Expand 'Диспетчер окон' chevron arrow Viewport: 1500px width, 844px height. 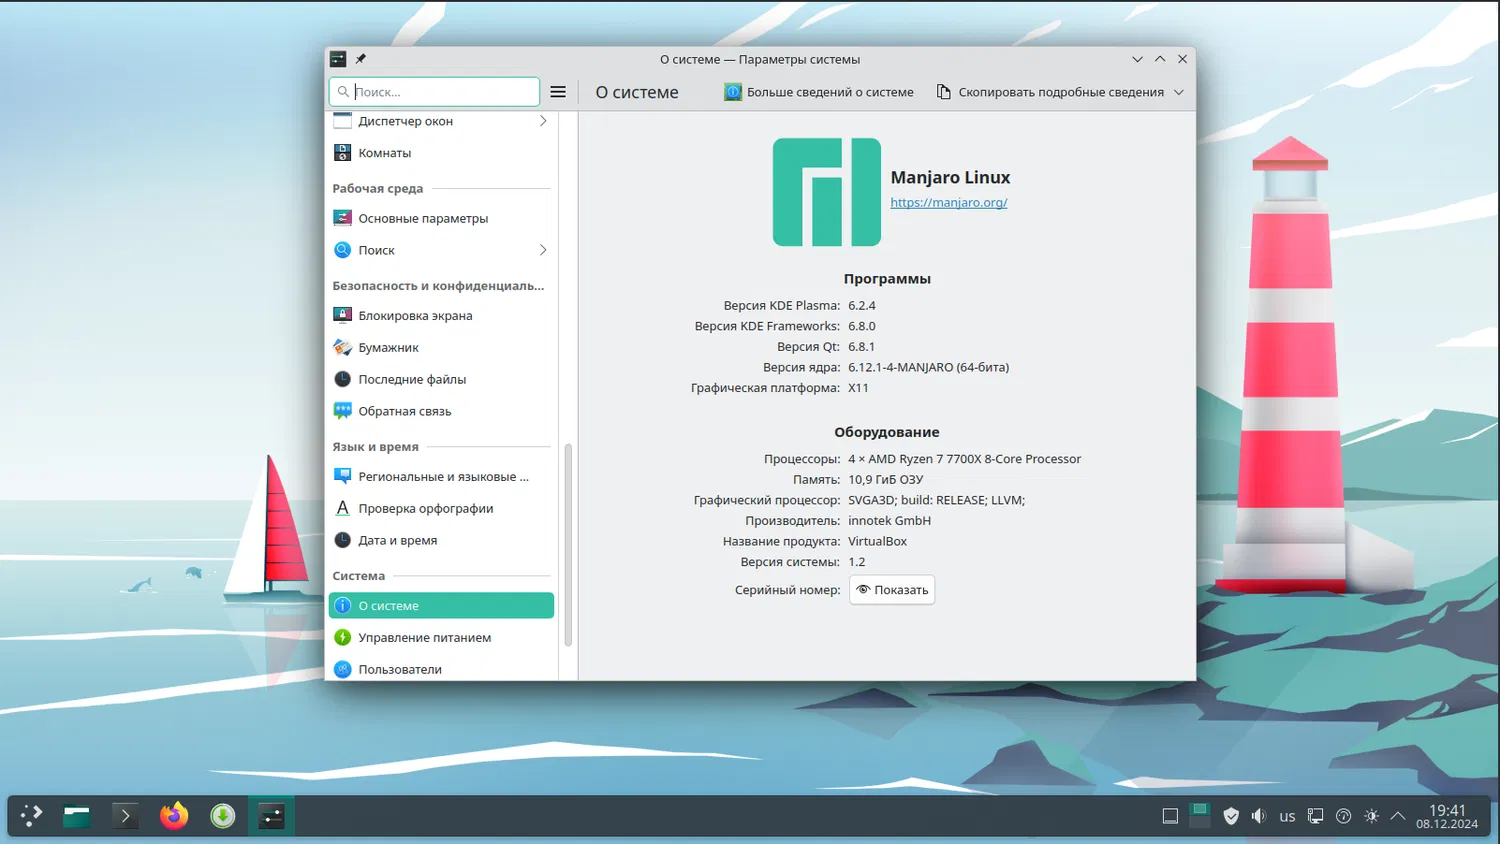543,121
